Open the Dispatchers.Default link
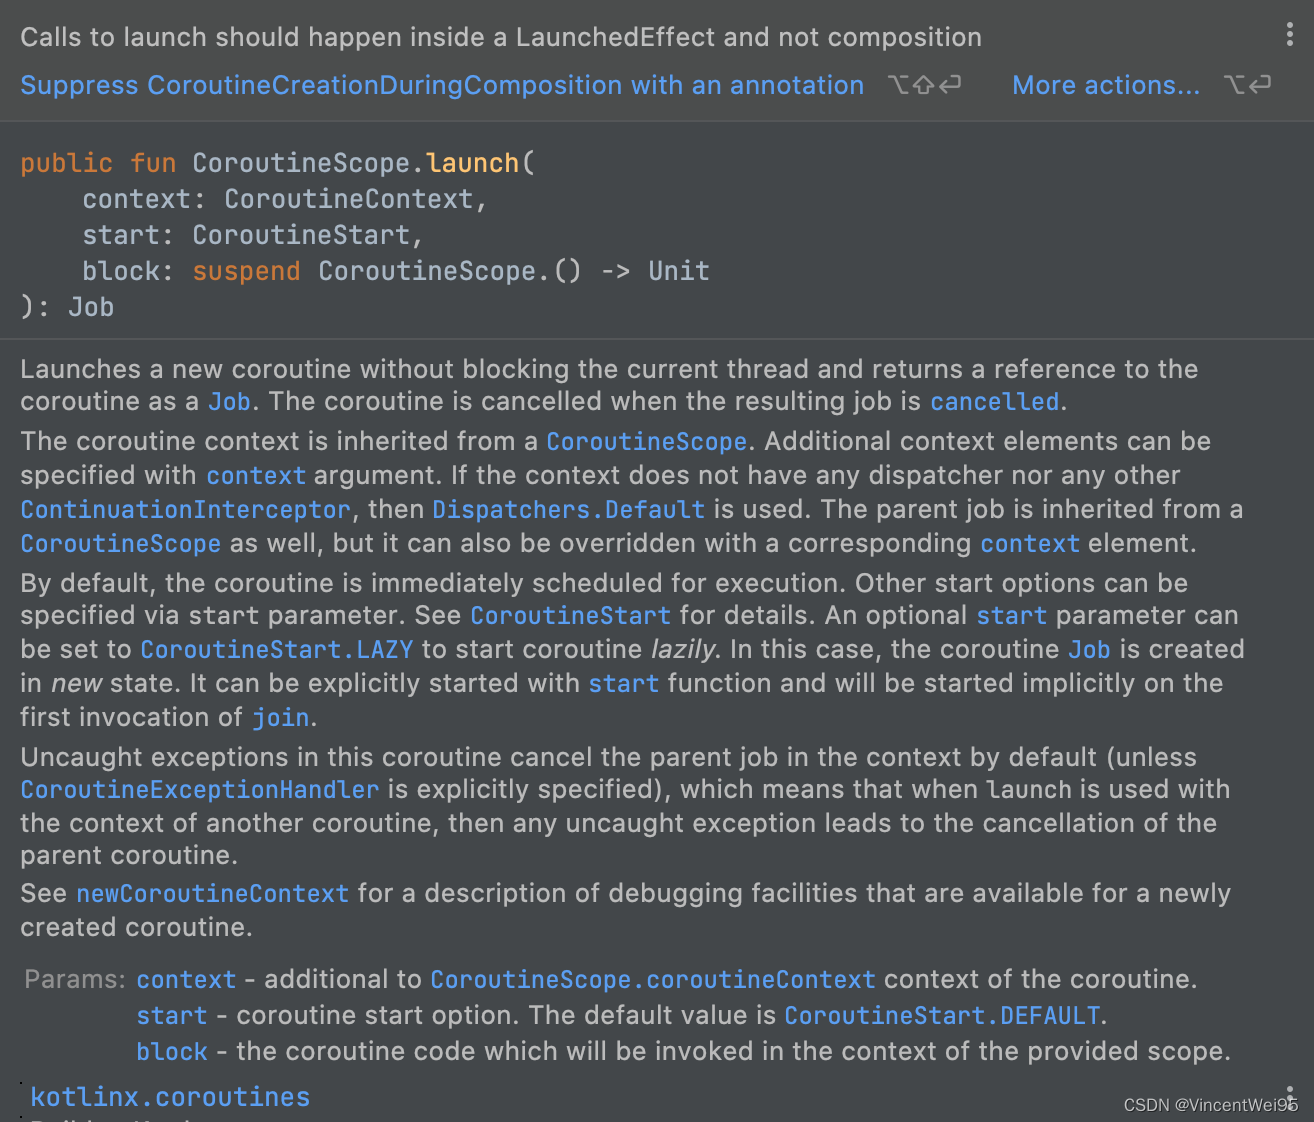Image resolution: width=1314 pixels, height=1122 pixels. click(568, 510)
